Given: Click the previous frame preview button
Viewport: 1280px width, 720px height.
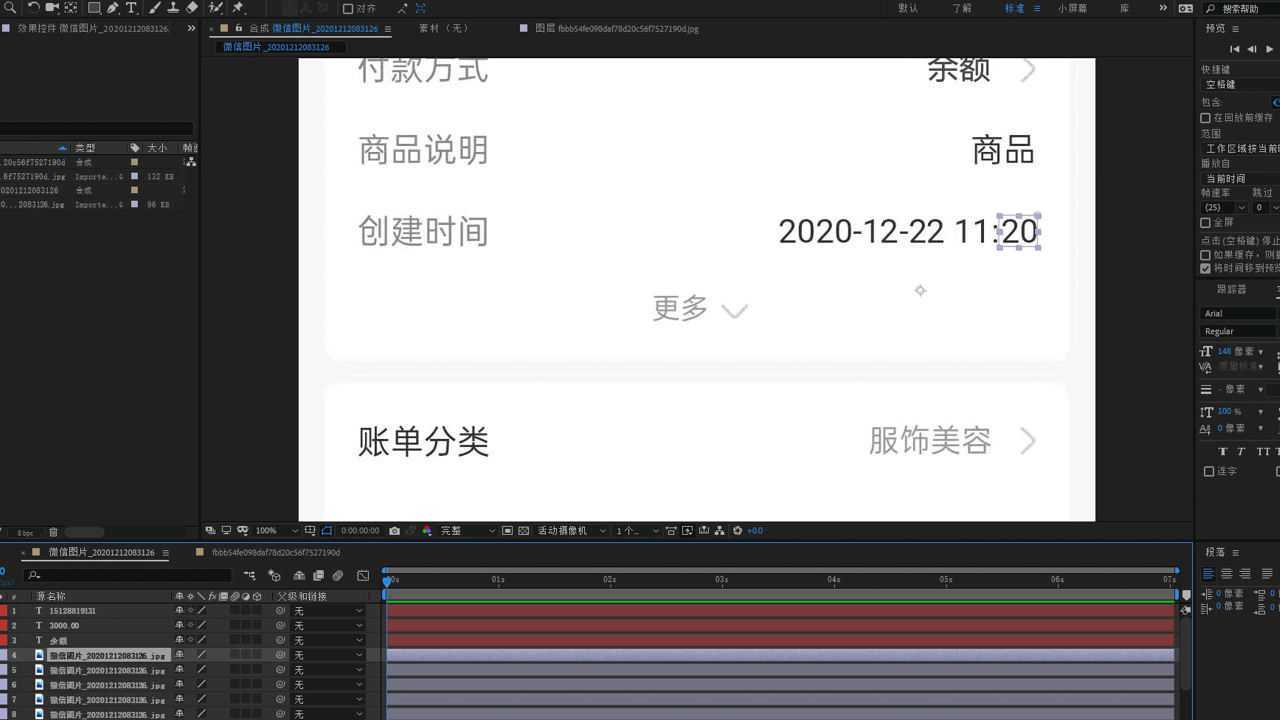Looking at the screenshot, I should tap(1252, 49).
